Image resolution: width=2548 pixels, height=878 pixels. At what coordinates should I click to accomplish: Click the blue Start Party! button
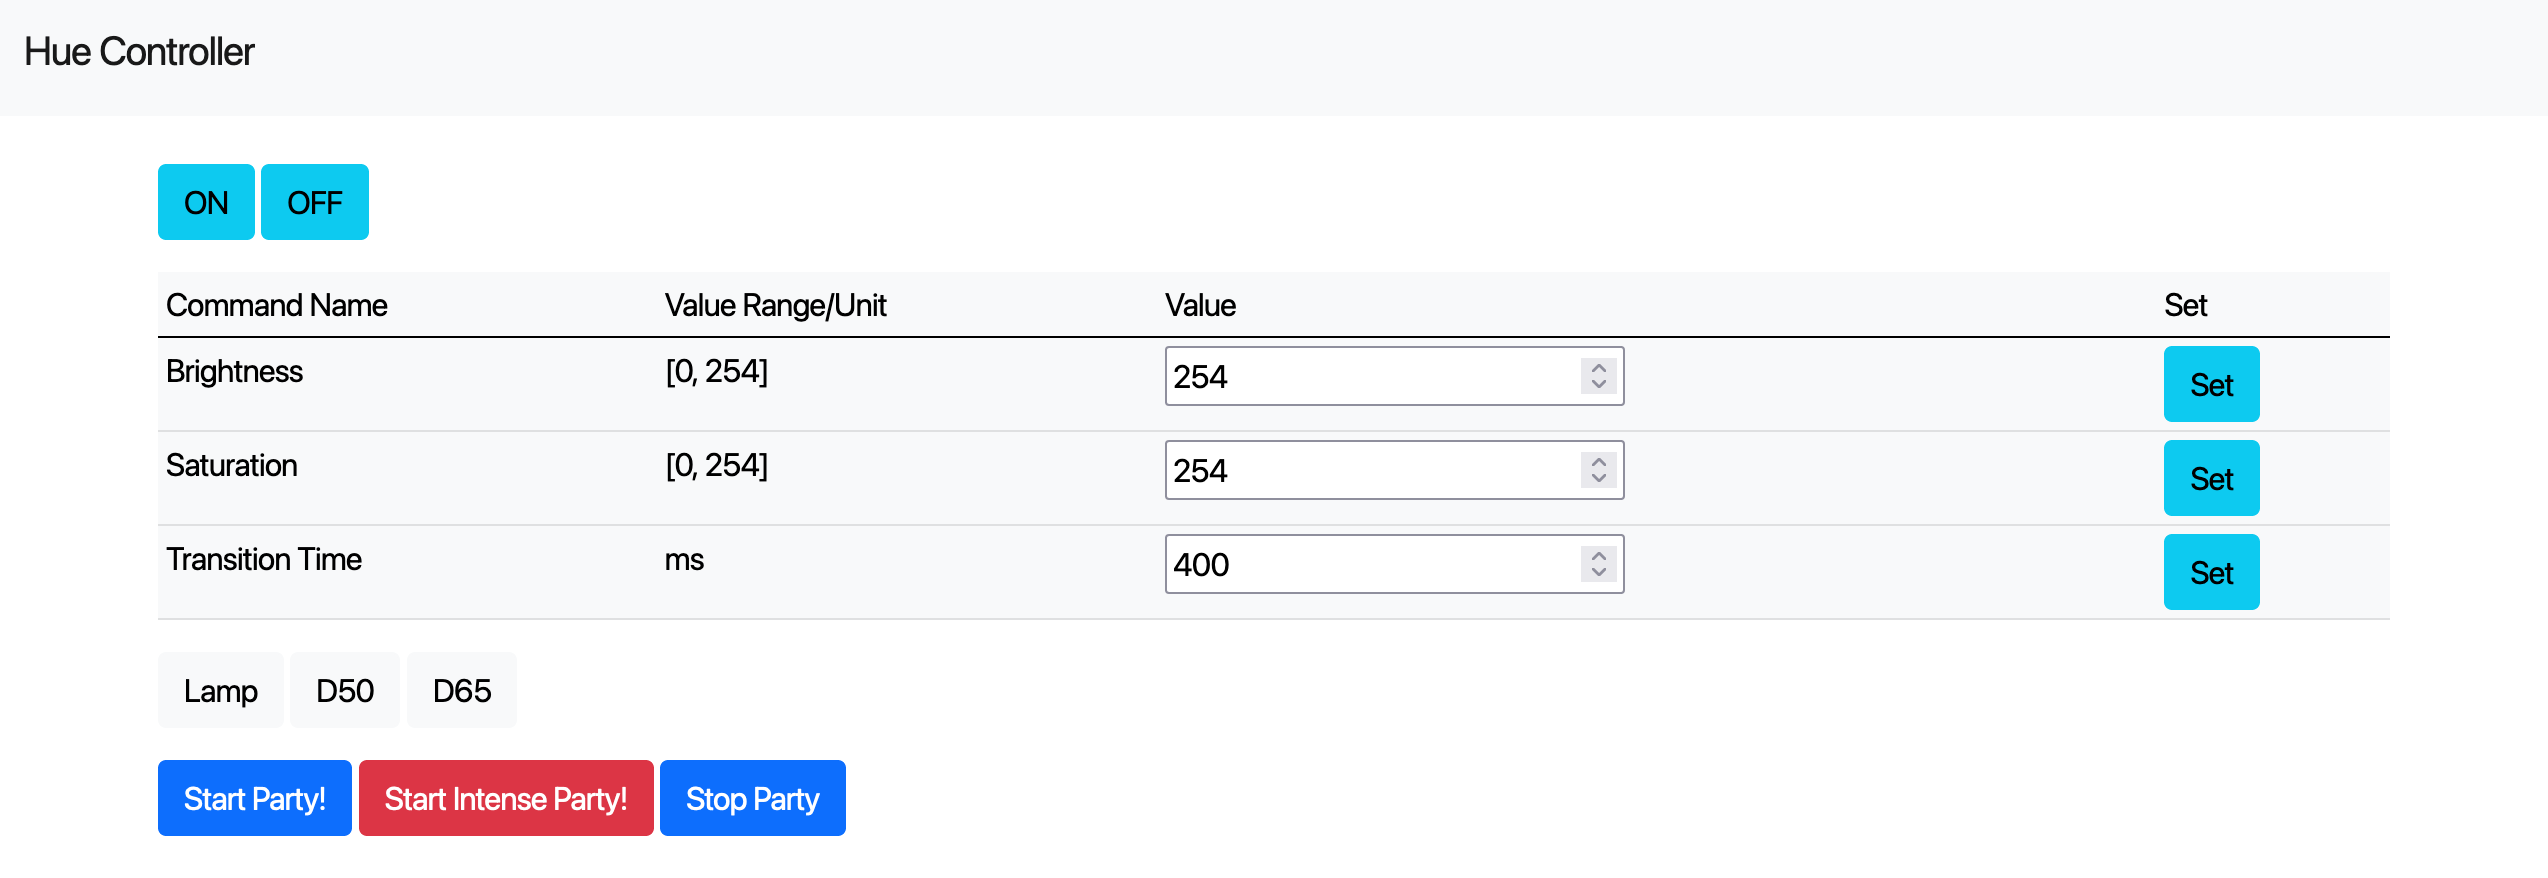coord(254,798)
